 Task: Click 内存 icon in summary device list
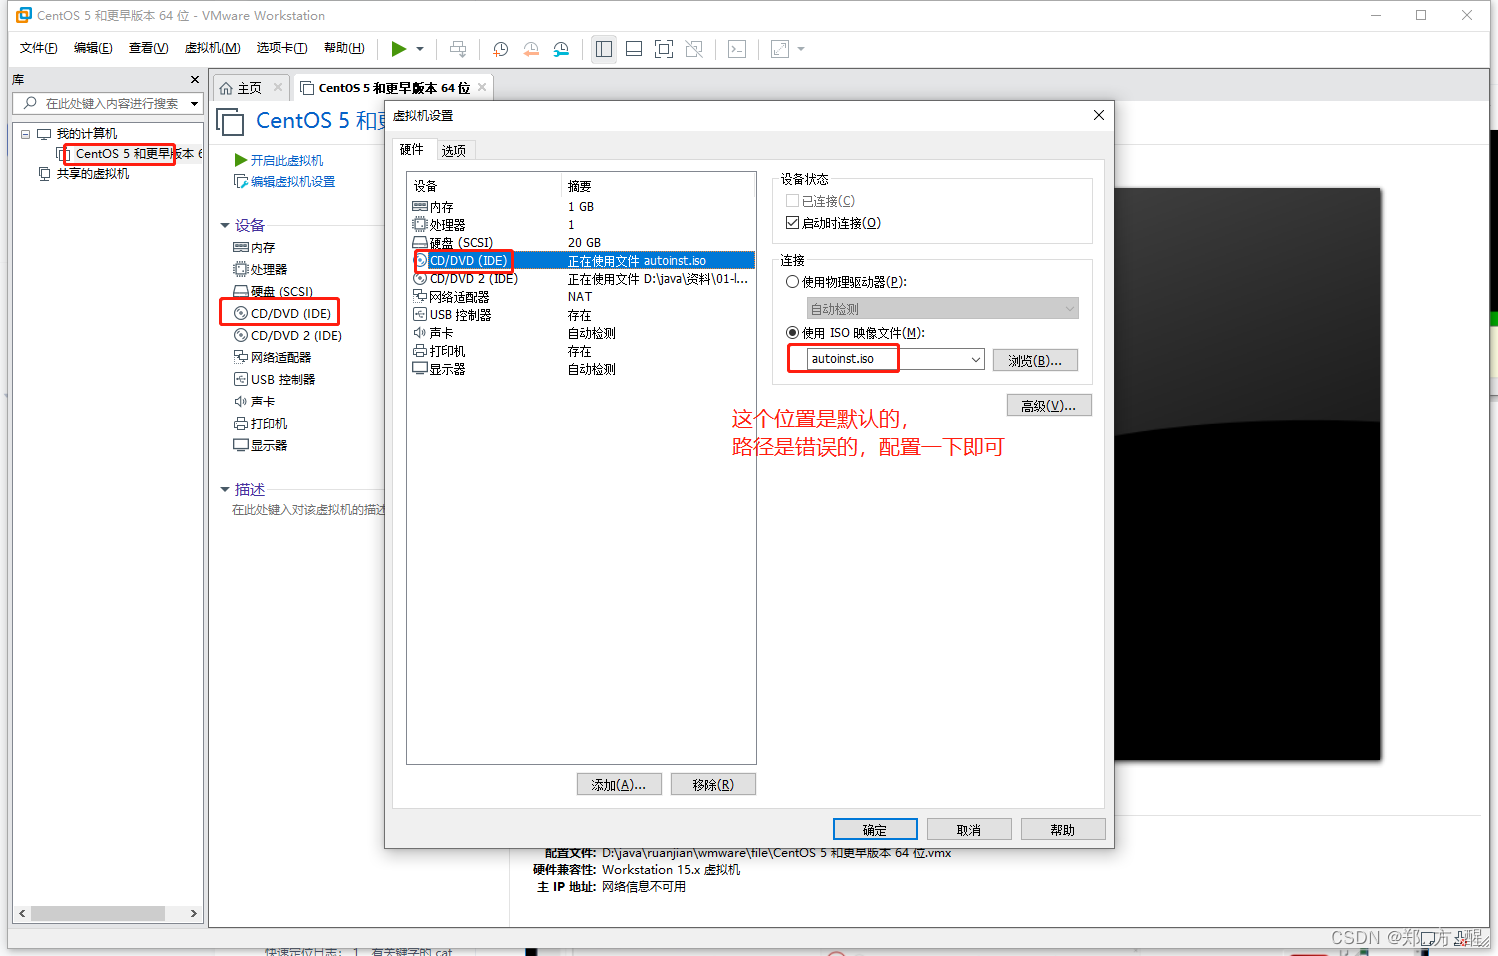[x=240, y=247]
